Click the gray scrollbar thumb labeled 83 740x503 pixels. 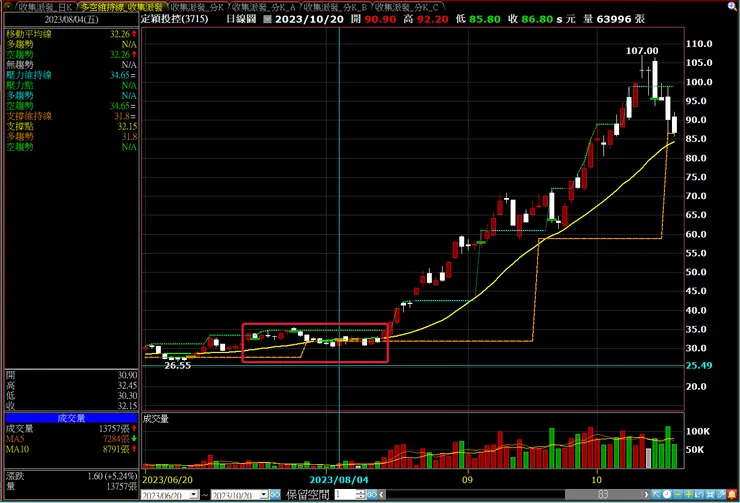[x=603, y=495]
